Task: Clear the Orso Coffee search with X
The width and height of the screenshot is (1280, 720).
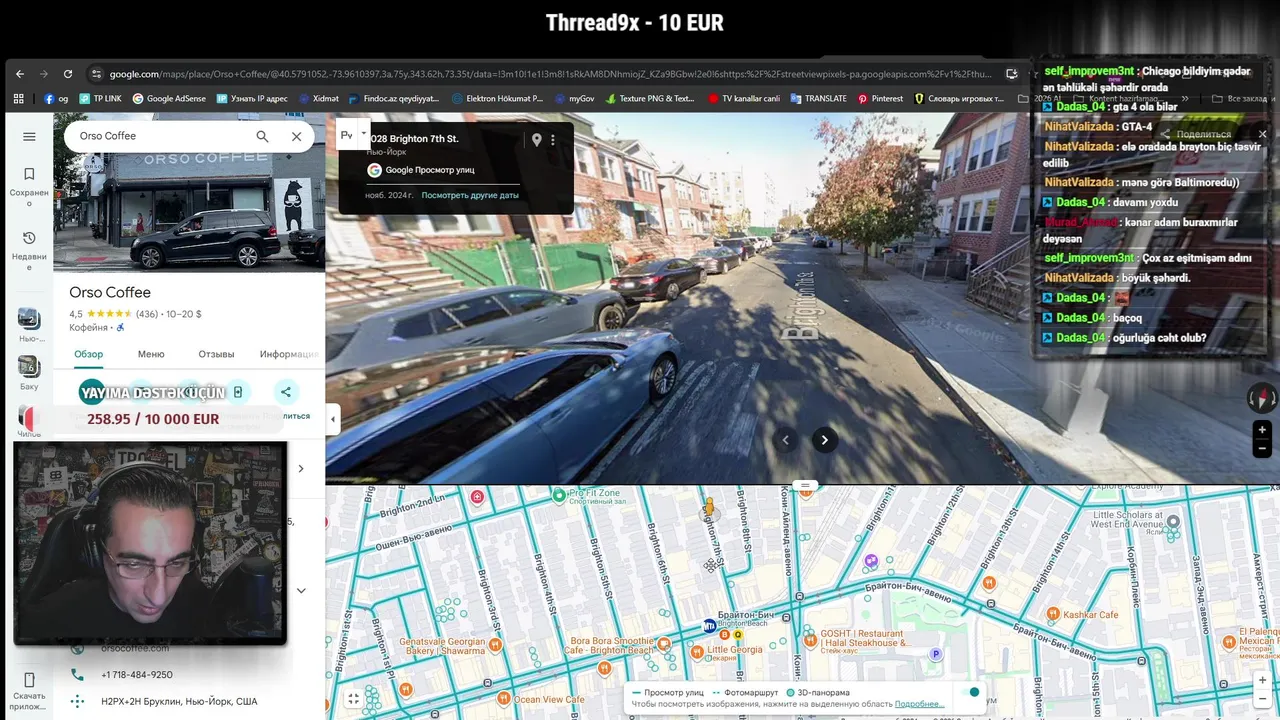Action: click(x=296, y=136)
